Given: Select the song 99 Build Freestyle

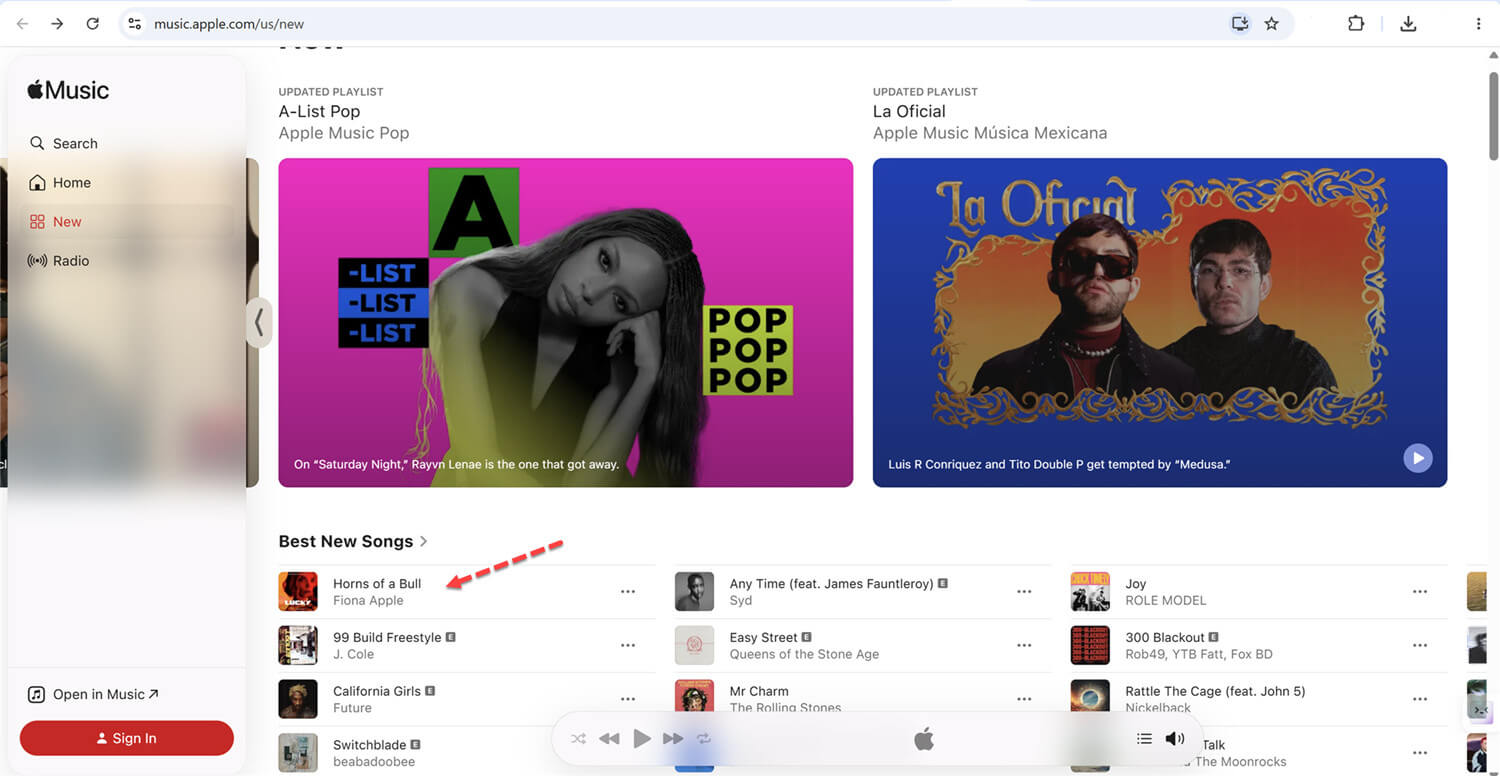Looking at the screenshot, I should coord(387,637).
